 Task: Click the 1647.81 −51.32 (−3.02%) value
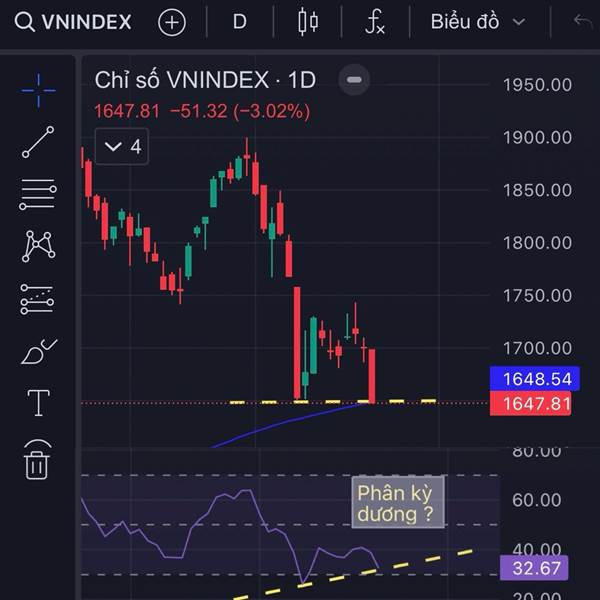tap(202, 111)
